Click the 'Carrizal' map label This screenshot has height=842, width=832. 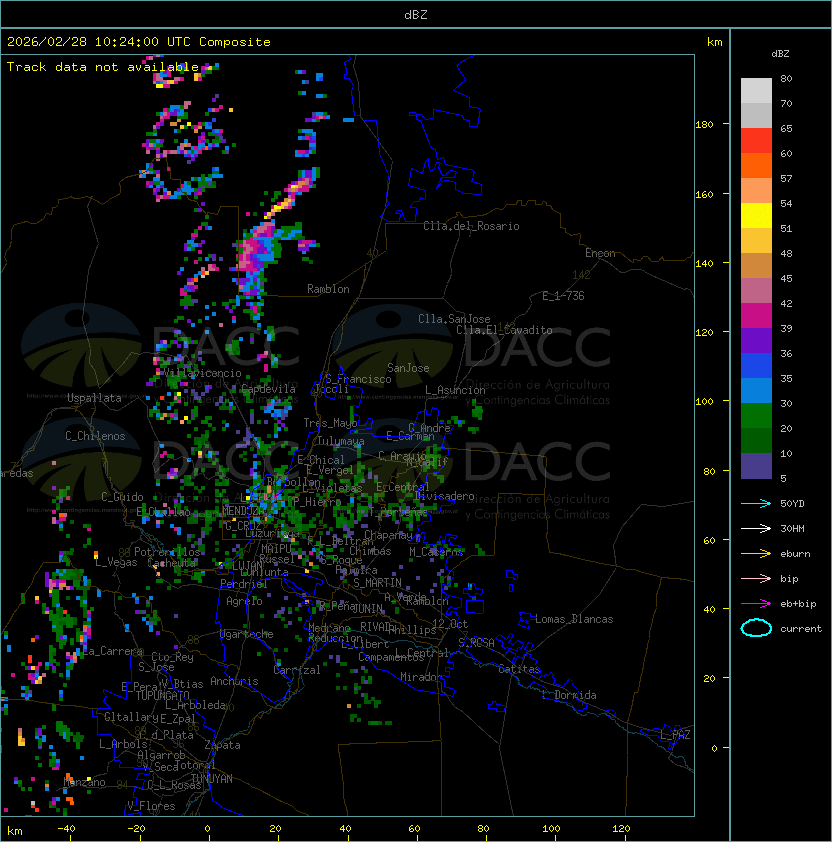pos(297,670)
